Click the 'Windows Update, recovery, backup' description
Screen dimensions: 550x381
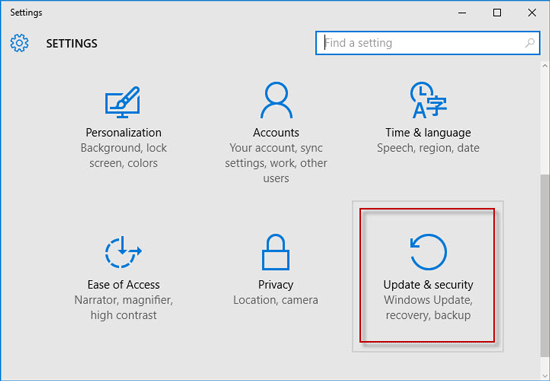[x=428, y=308]
